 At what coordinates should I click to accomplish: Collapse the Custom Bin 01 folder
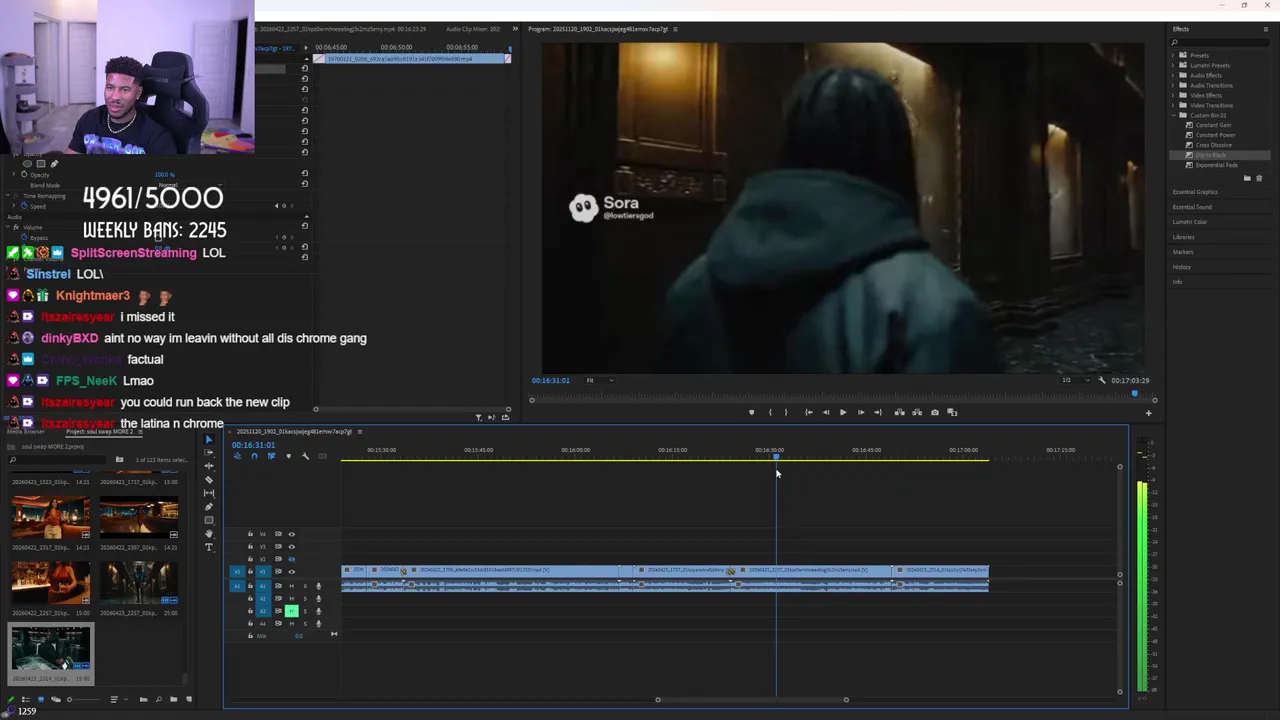1175,115
